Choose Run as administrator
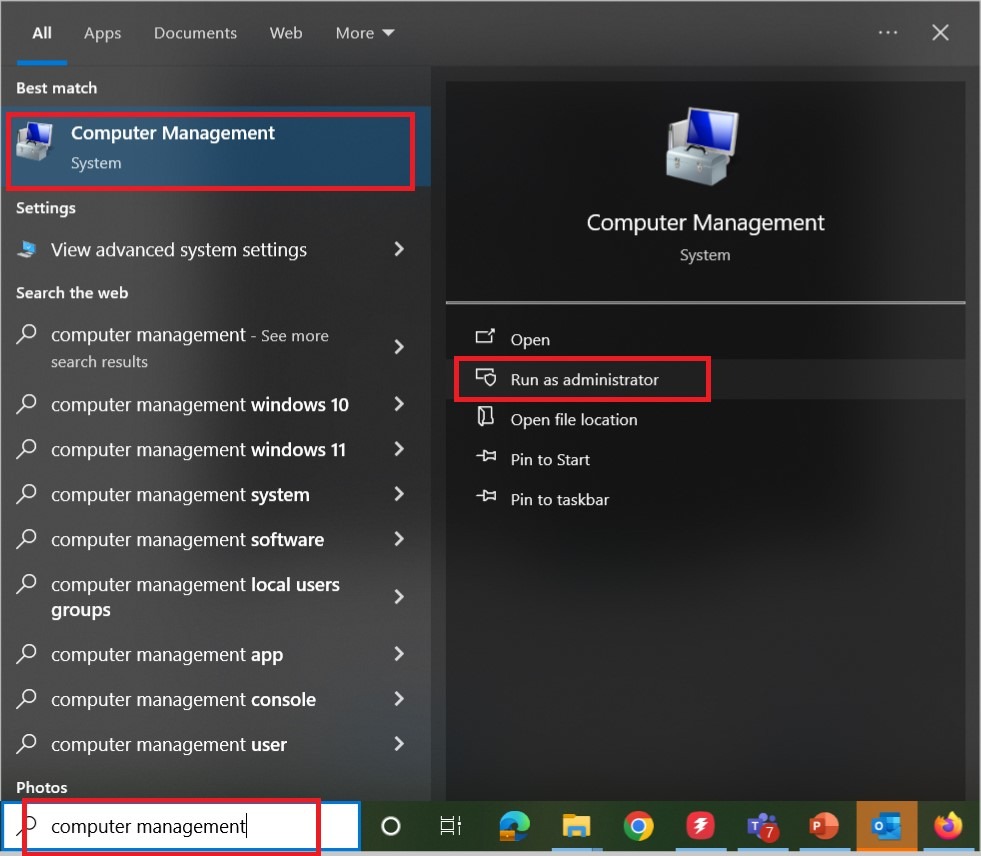The image size is (981, 856). (x=584, y=380)
